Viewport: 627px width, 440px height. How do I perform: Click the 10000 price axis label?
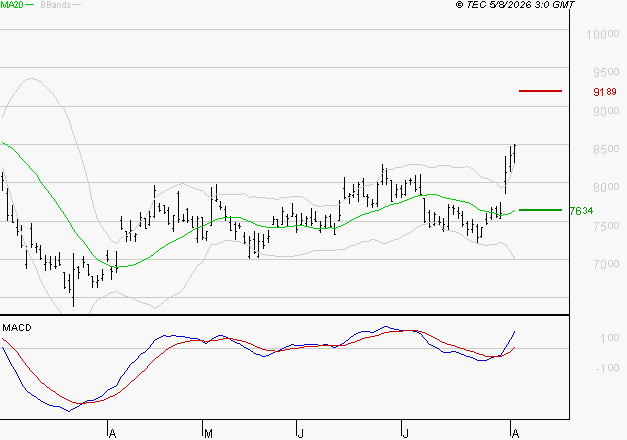click(603, 34)
